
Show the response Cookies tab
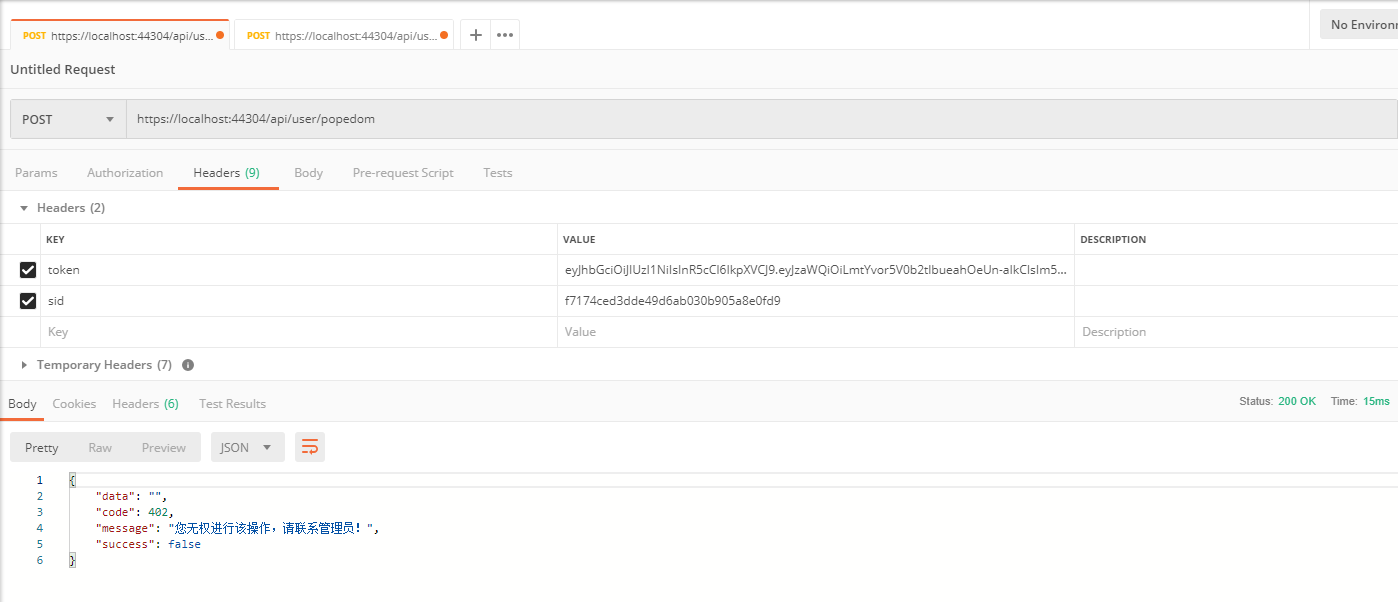click(74, 404)
